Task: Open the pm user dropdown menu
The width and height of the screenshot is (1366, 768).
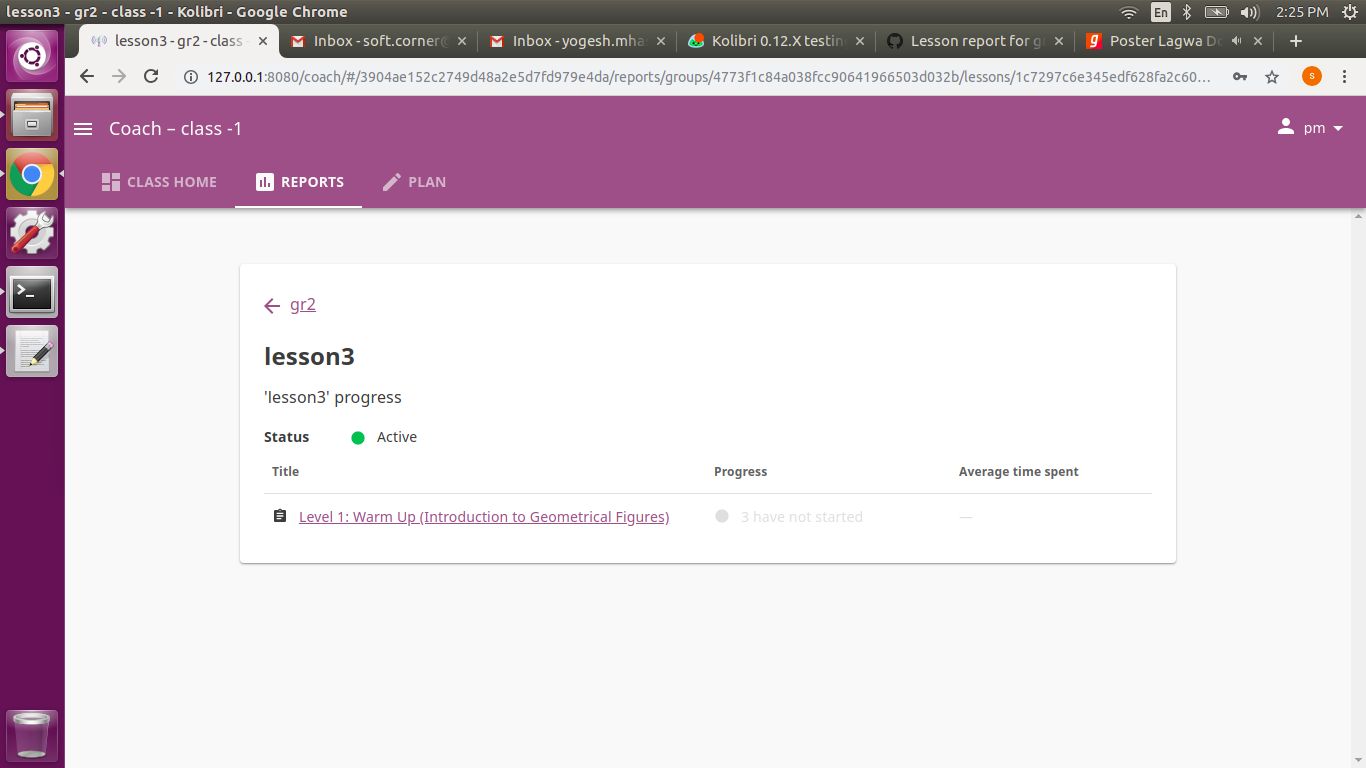Action: pos(1318,127)
